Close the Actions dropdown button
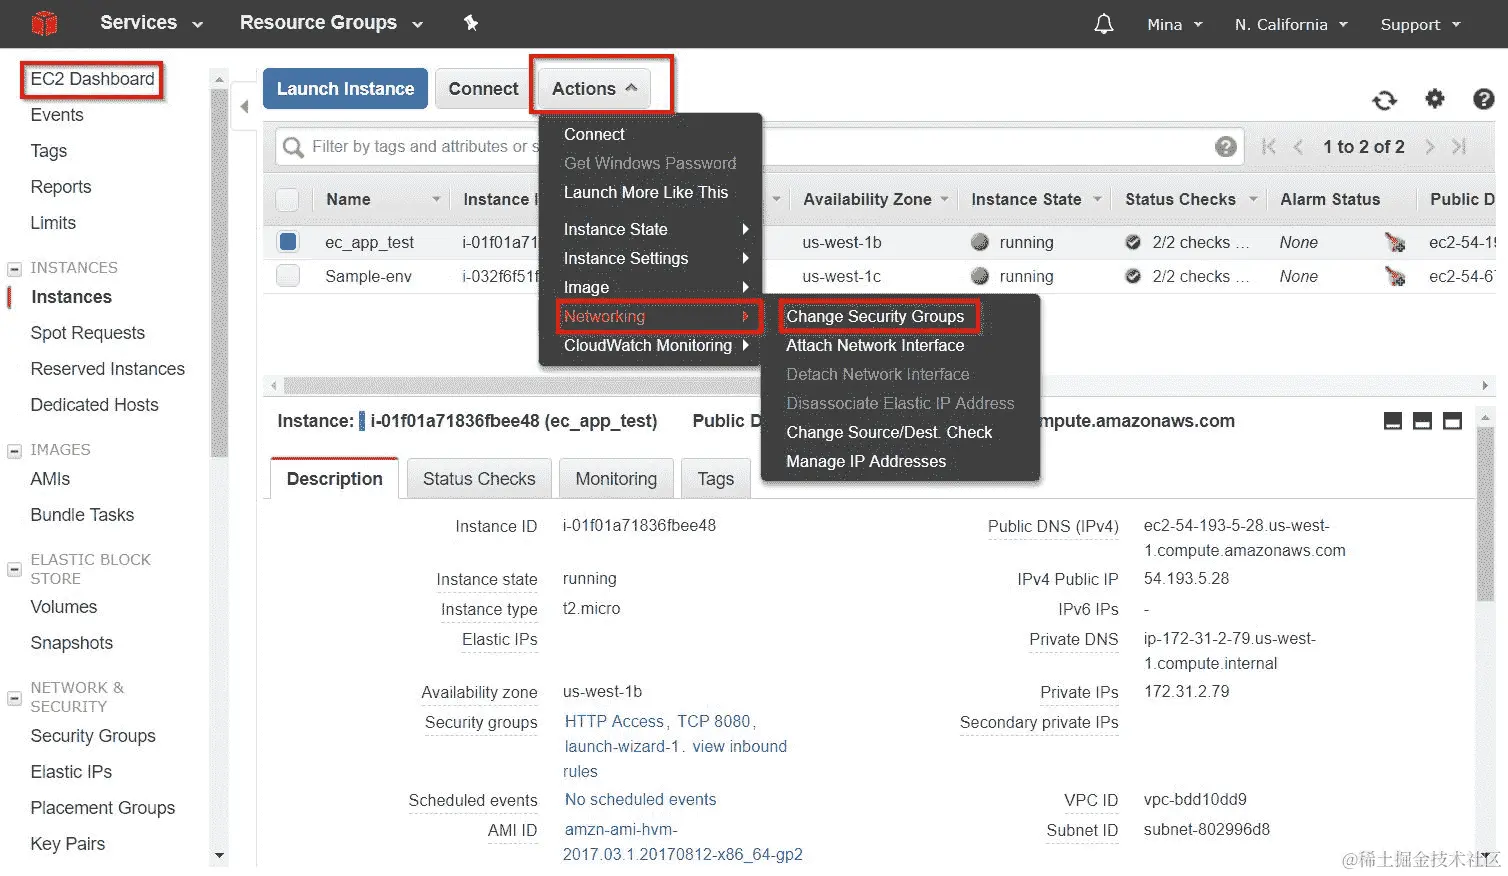The height and width of the screenshot is (876, 1508). (x=595, y=89)
